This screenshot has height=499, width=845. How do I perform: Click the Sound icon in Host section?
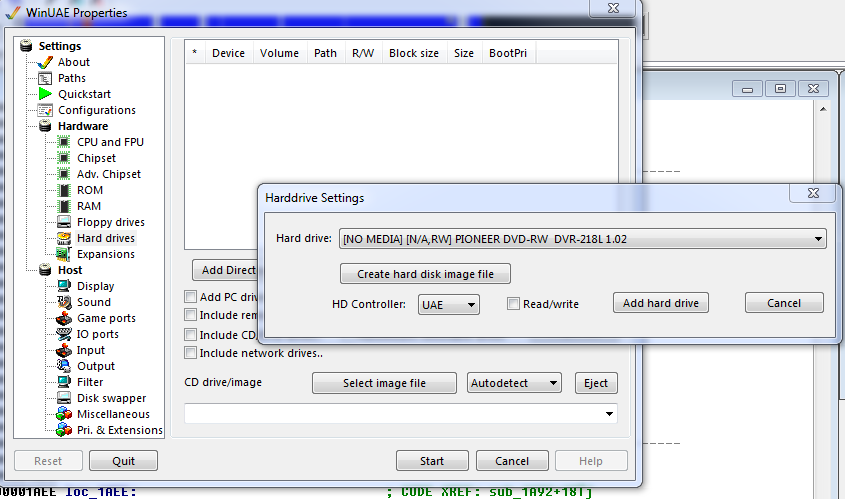coord(64,302)
